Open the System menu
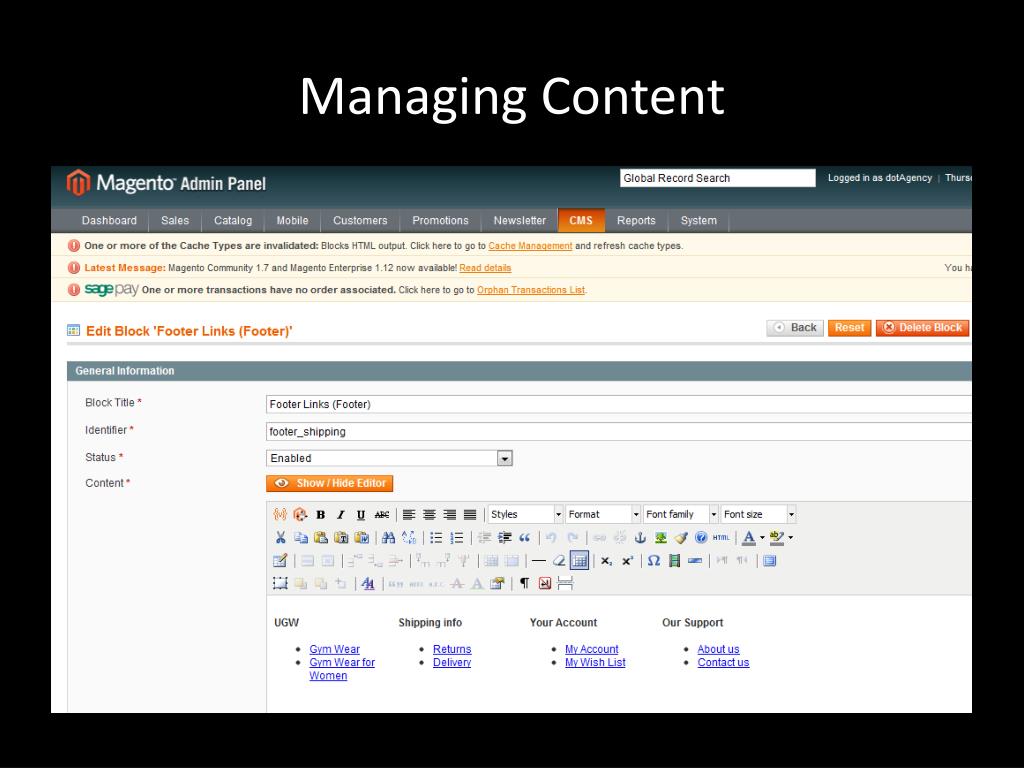This screenshot has width=1024, height=768. pos(699,221)
